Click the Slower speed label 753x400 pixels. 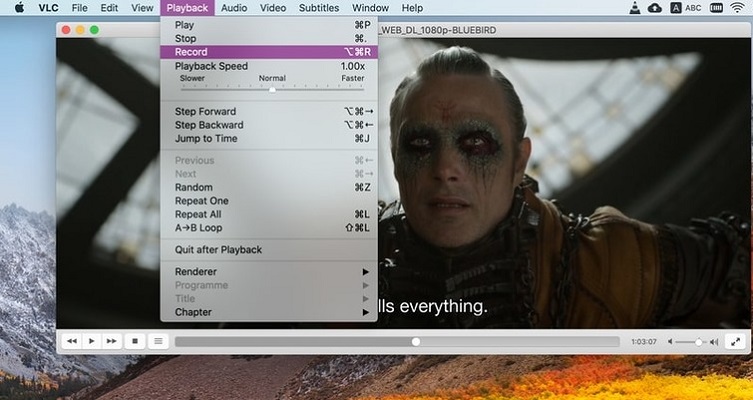(x=192, y=78)
